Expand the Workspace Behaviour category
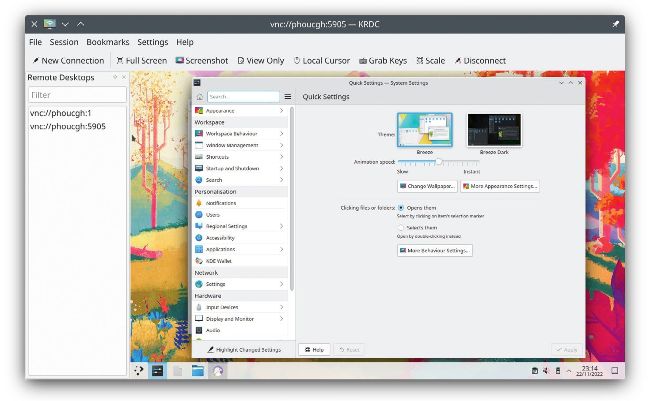Image resolution: width=650 pixels, height=401 pixels. click(240, 133)
